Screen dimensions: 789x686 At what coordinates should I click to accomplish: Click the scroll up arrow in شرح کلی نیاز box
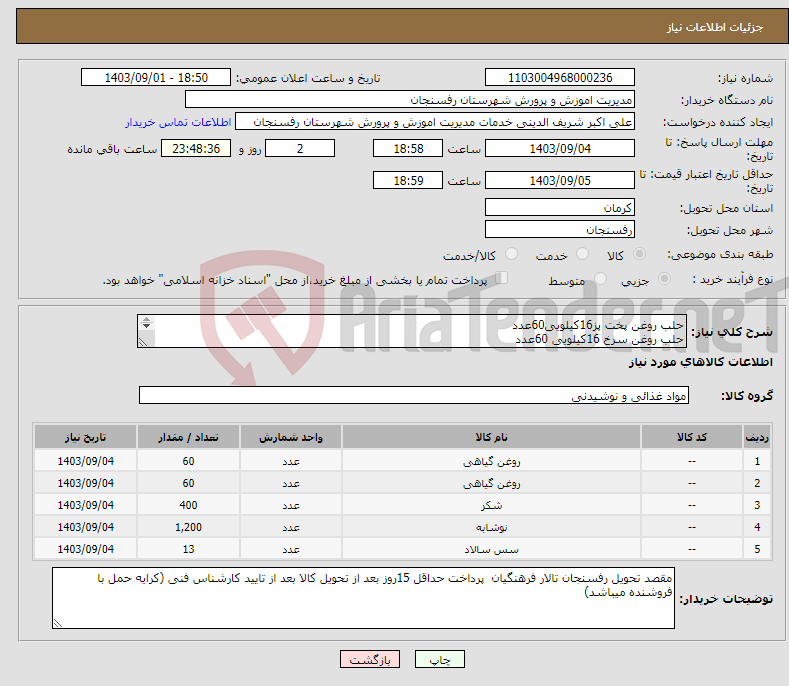[x=146, y=320]
